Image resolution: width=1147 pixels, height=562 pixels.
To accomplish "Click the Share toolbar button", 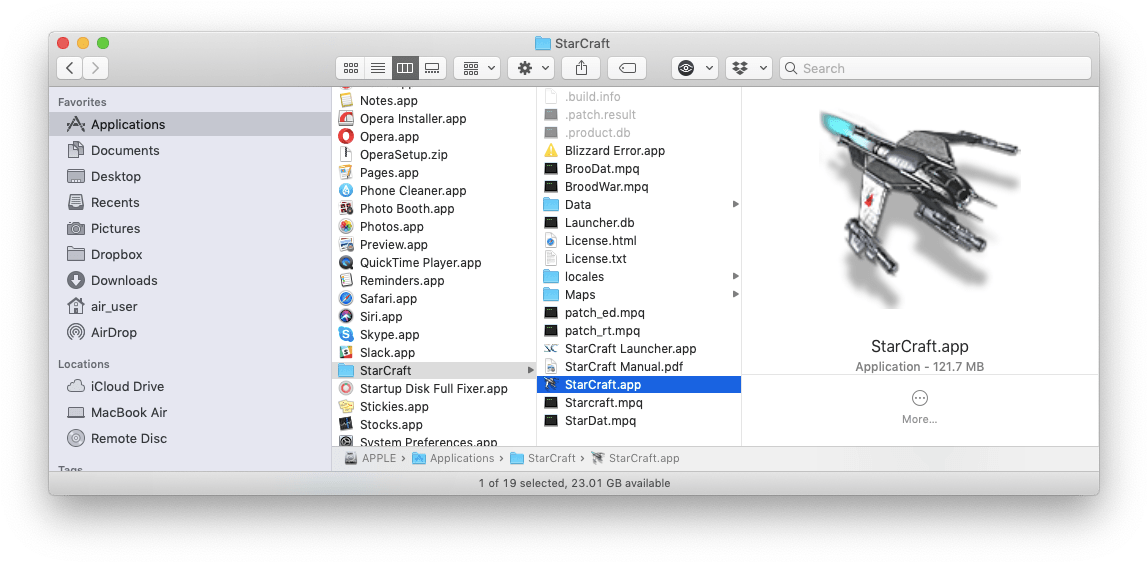I will pos(581,68).
